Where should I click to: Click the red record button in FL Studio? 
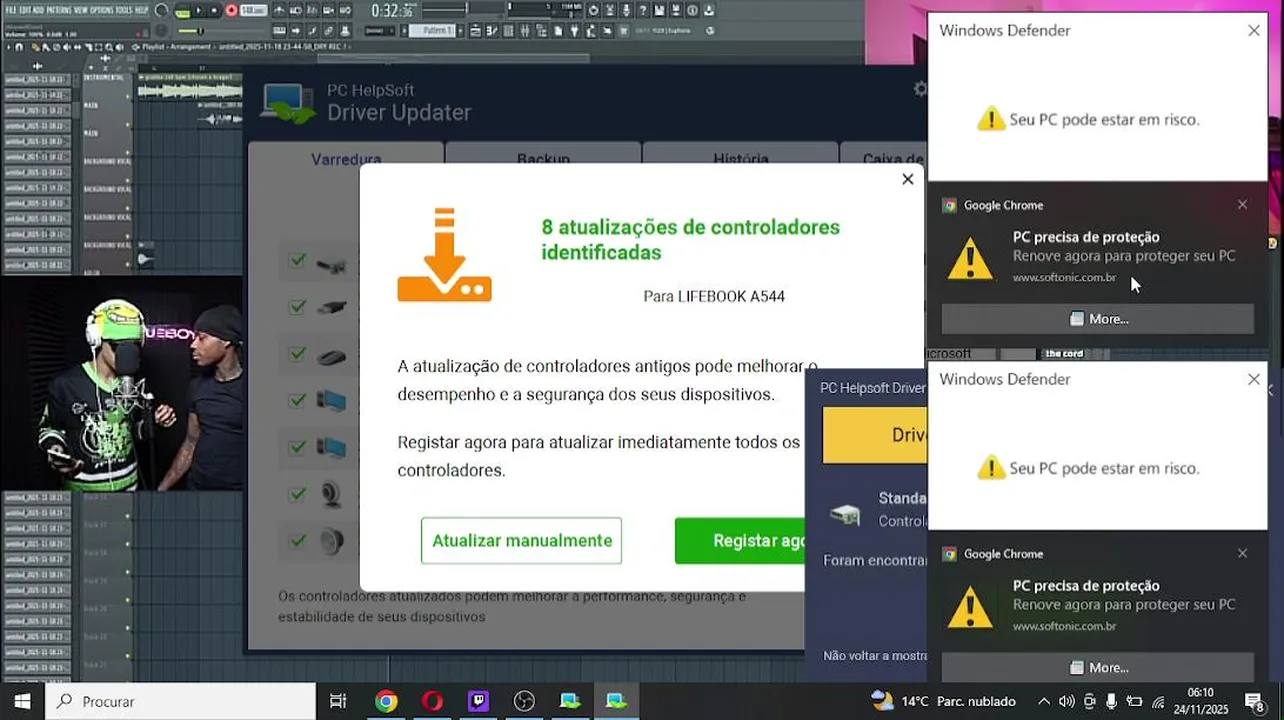[231, 10]
